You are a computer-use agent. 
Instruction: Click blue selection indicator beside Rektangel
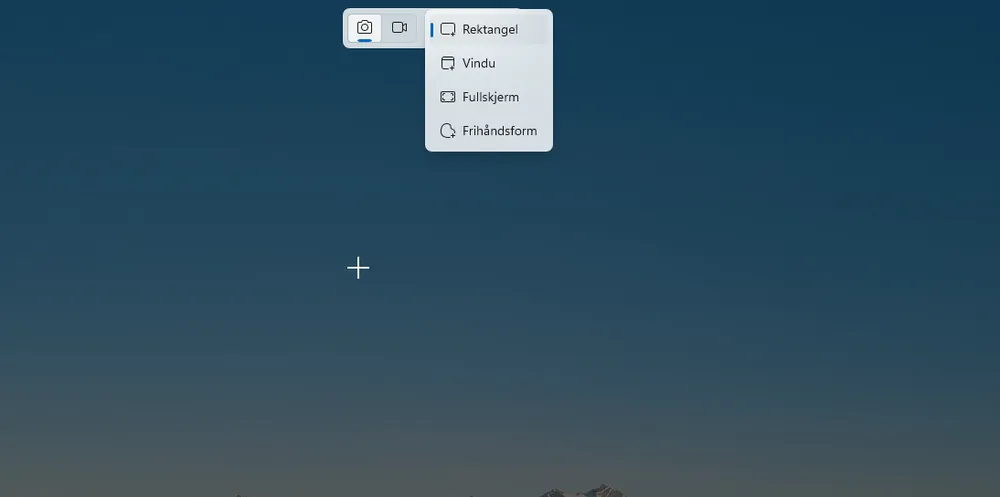[432, 30]
